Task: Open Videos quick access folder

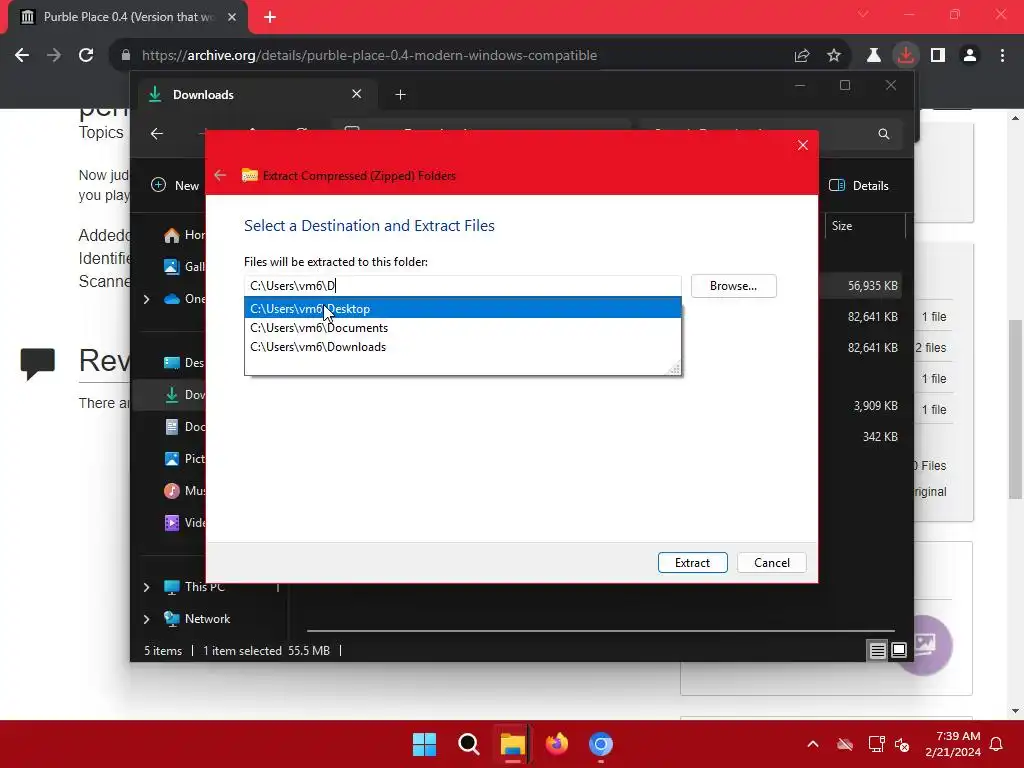Action: click(184, 522)
